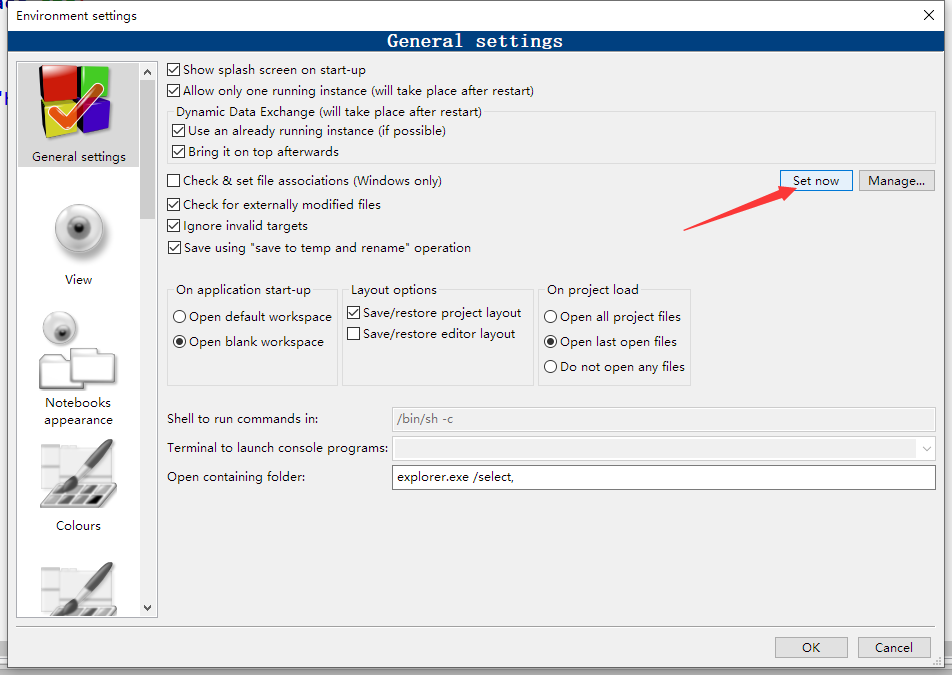
Task: Choose 'Open all project files' on project load
Action: coord(553,316)
